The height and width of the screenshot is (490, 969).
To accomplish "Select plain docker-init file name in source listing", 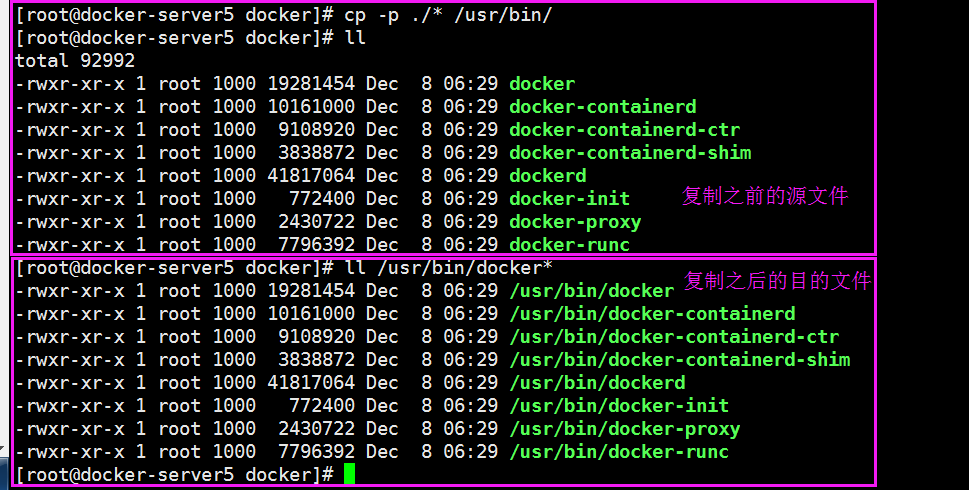I will click(x=569, y=199).
